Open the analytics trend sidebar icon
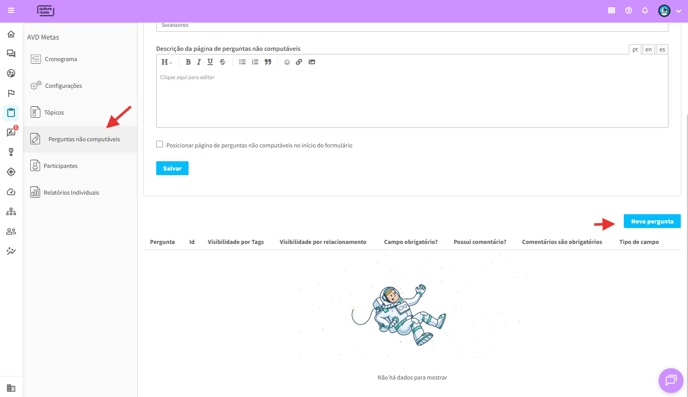The height and width of the screenshot is (397, 688). pyautogui.click(x=11, y=251)
